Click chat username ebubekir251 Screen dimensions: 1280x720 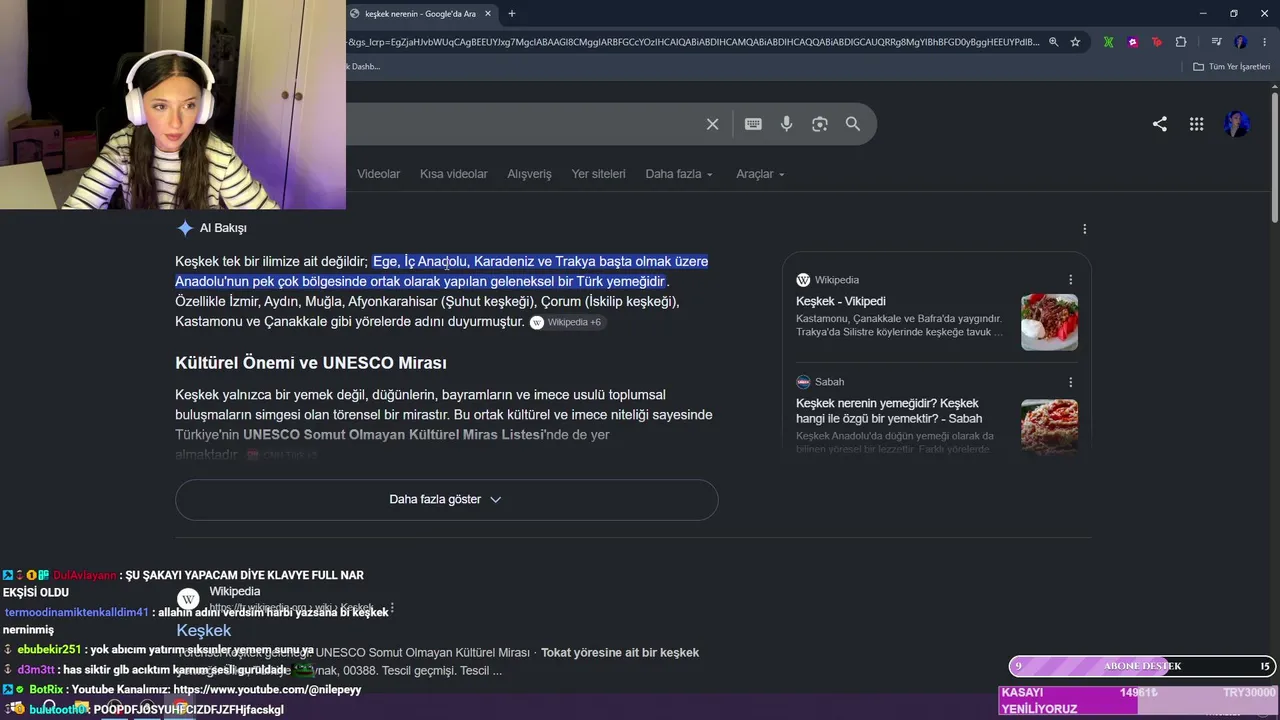coord(49,650)
